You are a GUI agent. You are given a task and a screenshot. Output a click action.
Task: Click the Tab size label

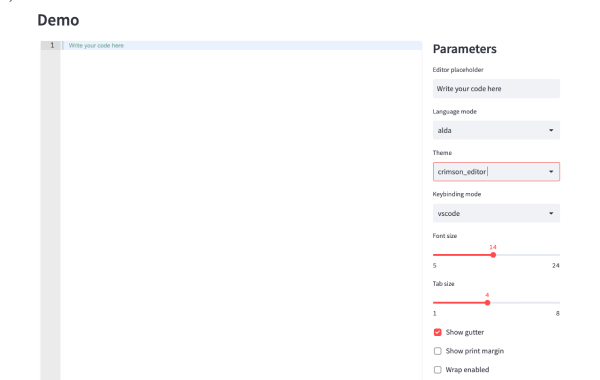443,284
